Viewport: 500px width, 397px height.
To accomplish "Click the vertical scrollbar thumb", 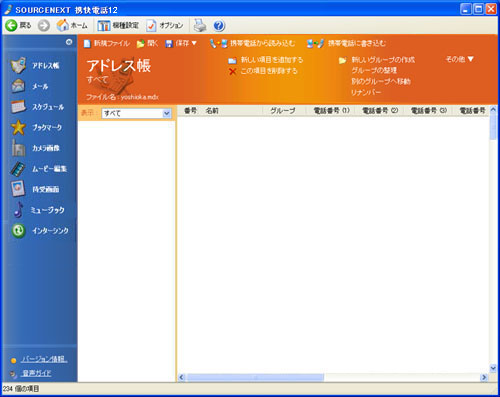I will pos(493,127).
